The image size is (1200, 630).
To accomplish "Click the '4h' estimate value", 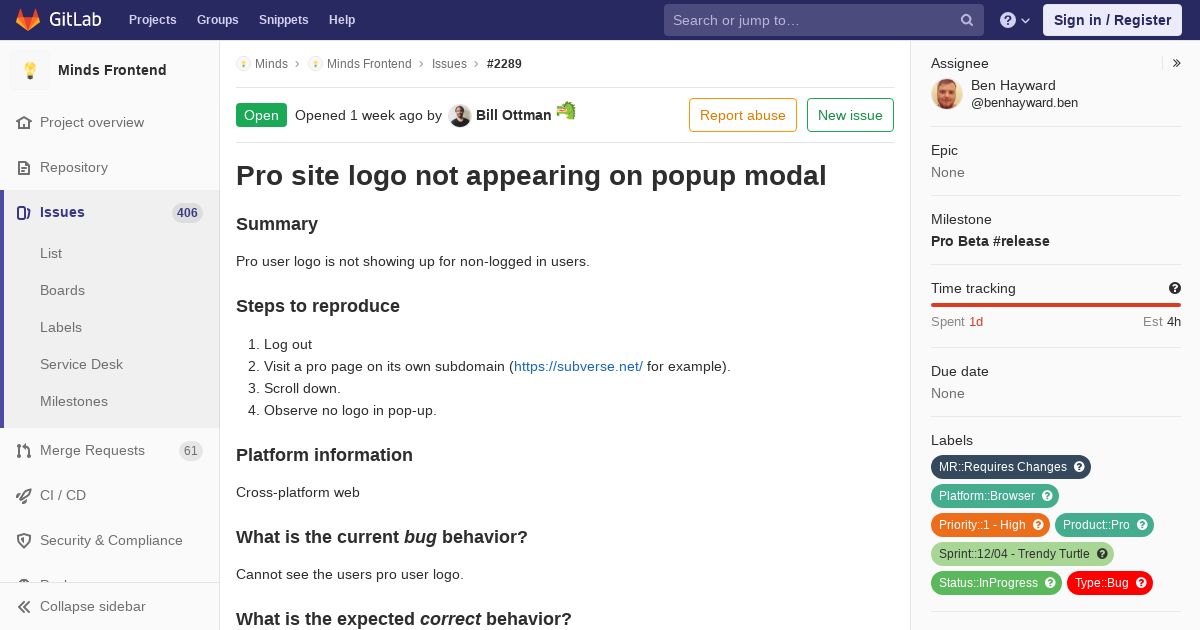I will point(1174,321).
